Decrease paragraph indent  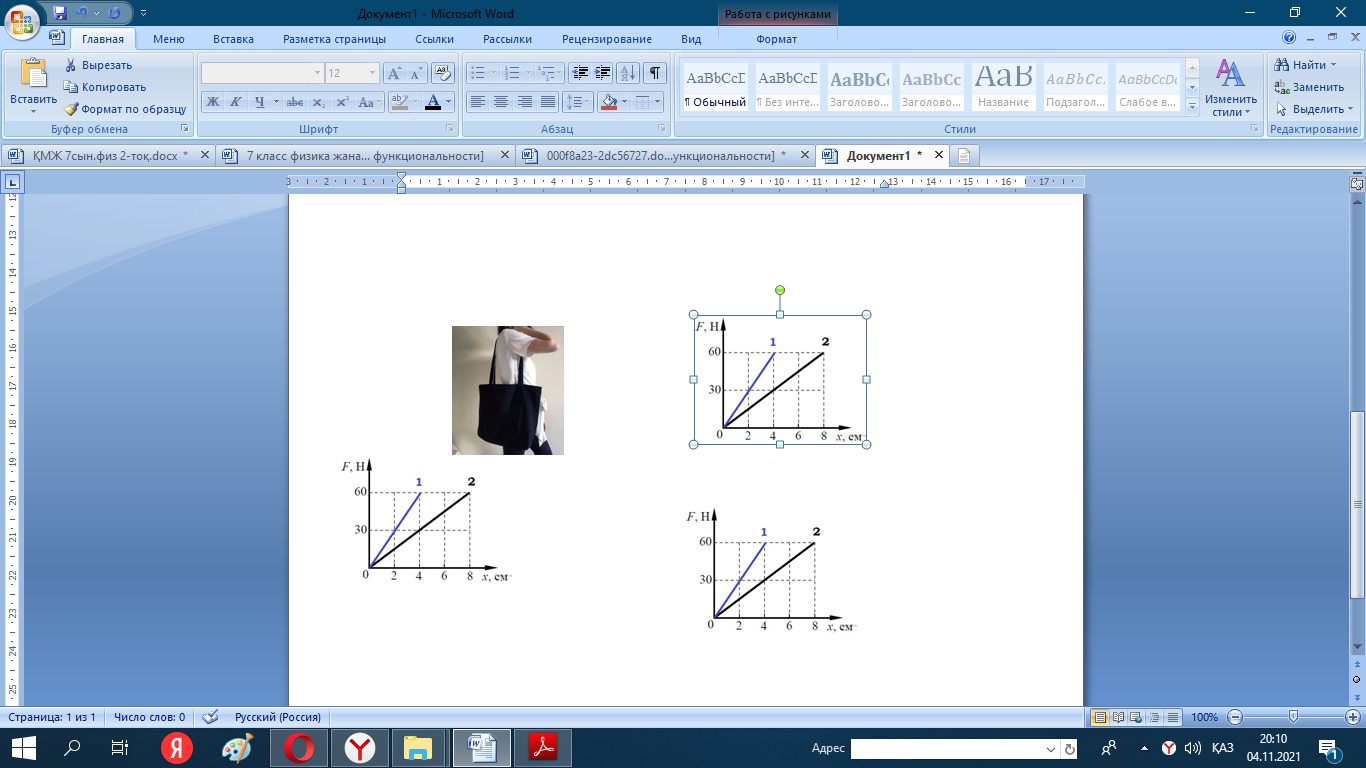click(580, 73)
